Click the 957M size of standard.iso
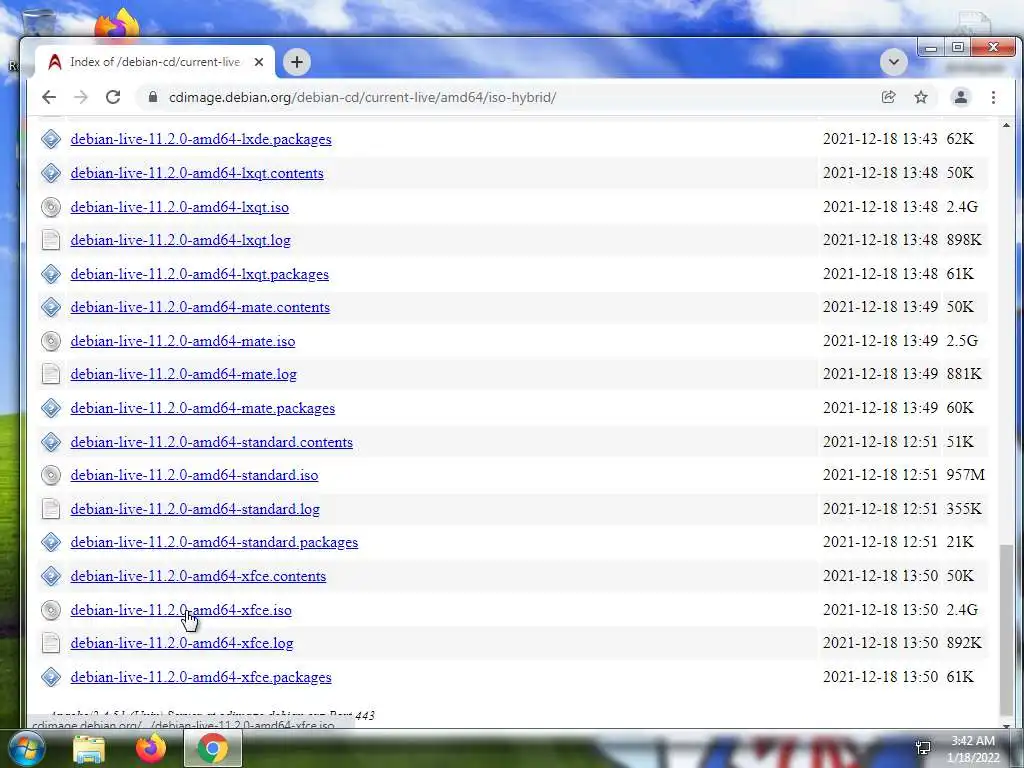This screenshot has width=1024, height=768. [x=965, y=475]
